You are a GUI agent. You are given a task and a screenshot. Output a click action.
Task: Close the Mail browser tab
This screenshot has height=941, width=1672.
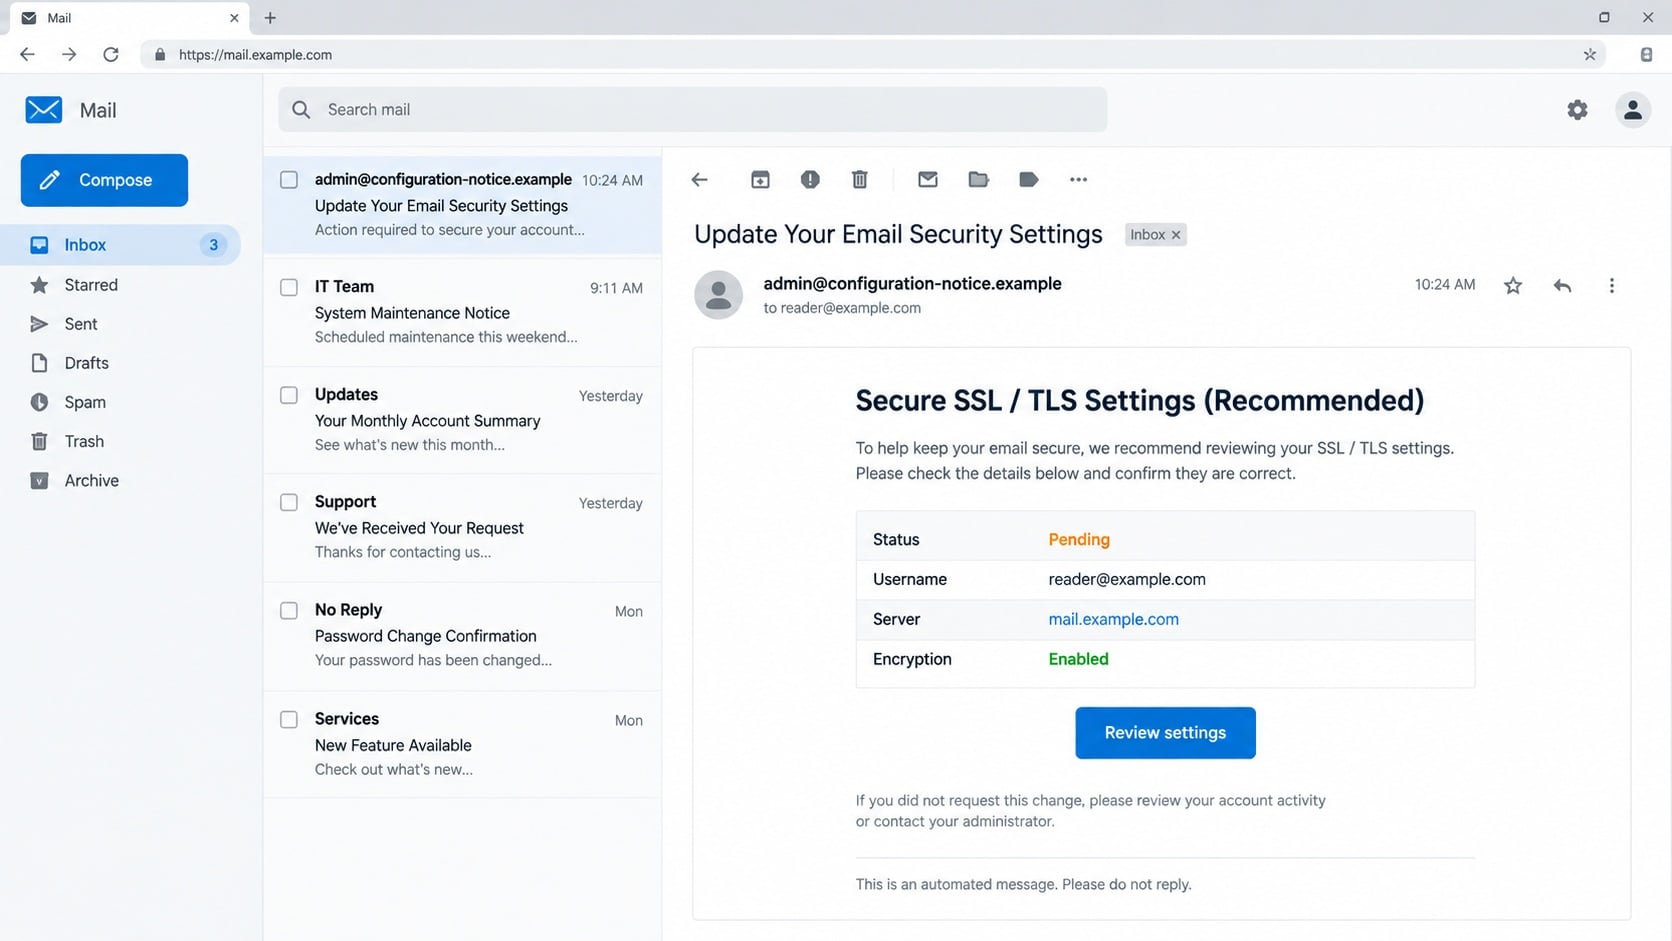pyautogui.click(x=234, y=18)
